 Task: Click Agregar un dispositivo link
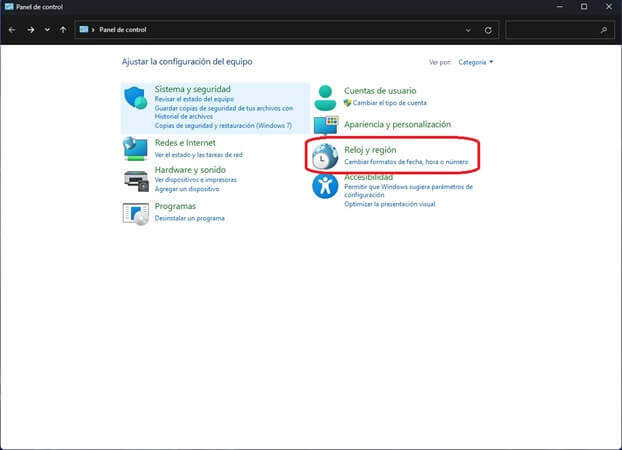(x=187, y=189)
